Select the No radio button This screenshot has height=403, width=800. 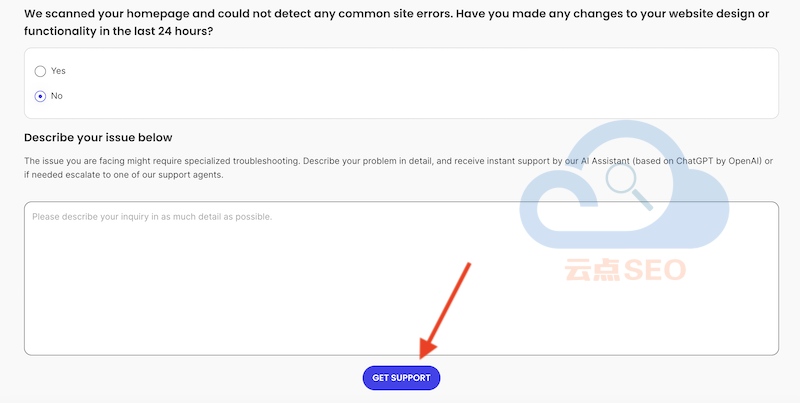40,96
